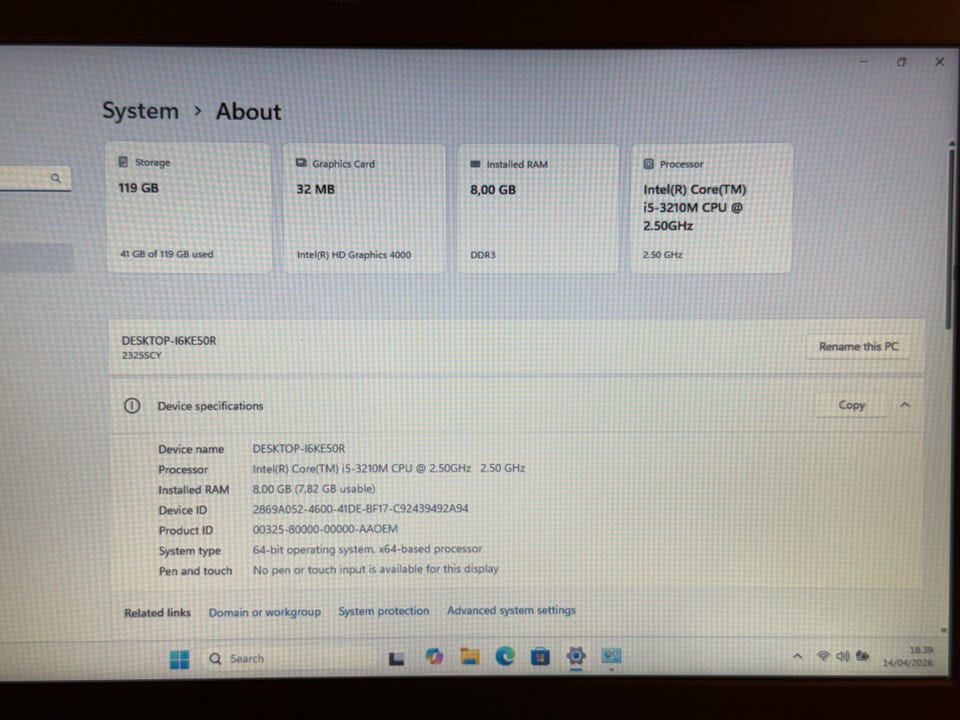Click the Settings gear taskbar icon

point(576,656)
